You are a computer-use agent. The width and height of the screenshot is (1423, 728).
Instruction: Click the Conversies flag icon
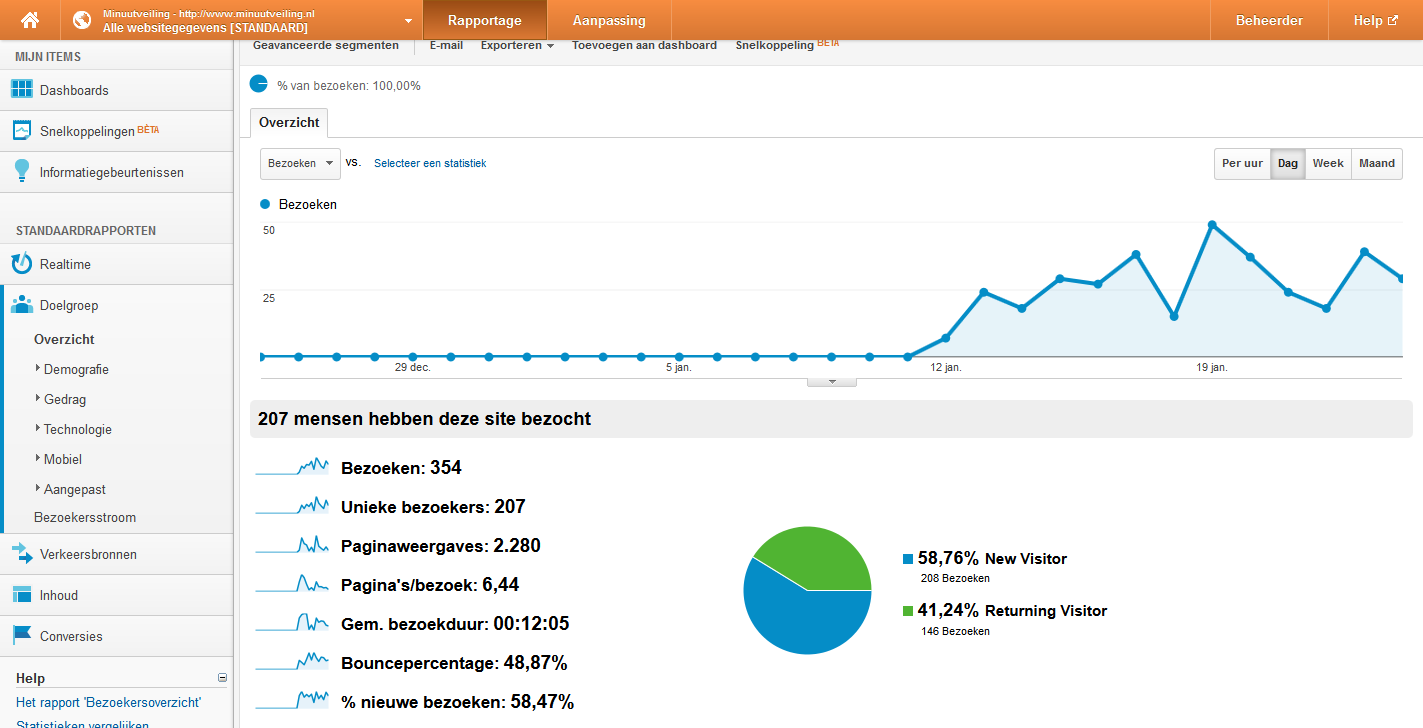[x=22, y=636]
